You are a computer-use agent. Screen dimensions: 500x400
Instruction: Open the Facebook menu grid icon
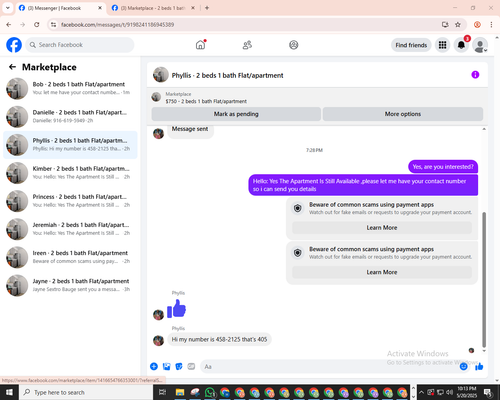tap(442, 45)
